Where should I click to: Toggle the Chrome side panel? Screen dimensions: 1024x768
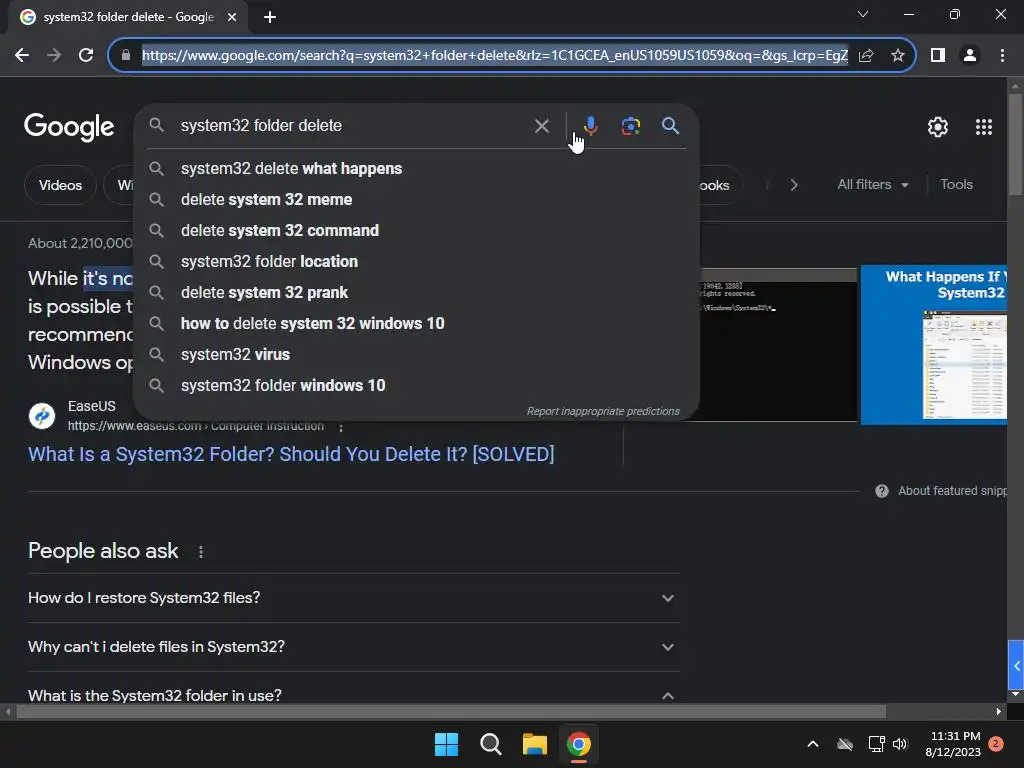click(x=938, y=56)
